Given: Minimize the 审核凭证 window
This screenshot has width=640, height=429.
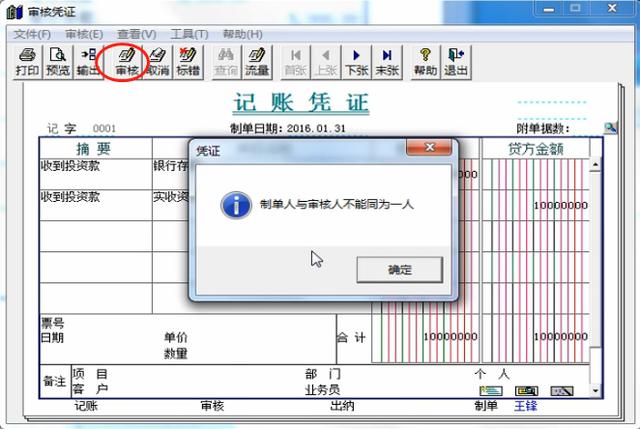Looking at the screenshot, I should coord(549,9).
